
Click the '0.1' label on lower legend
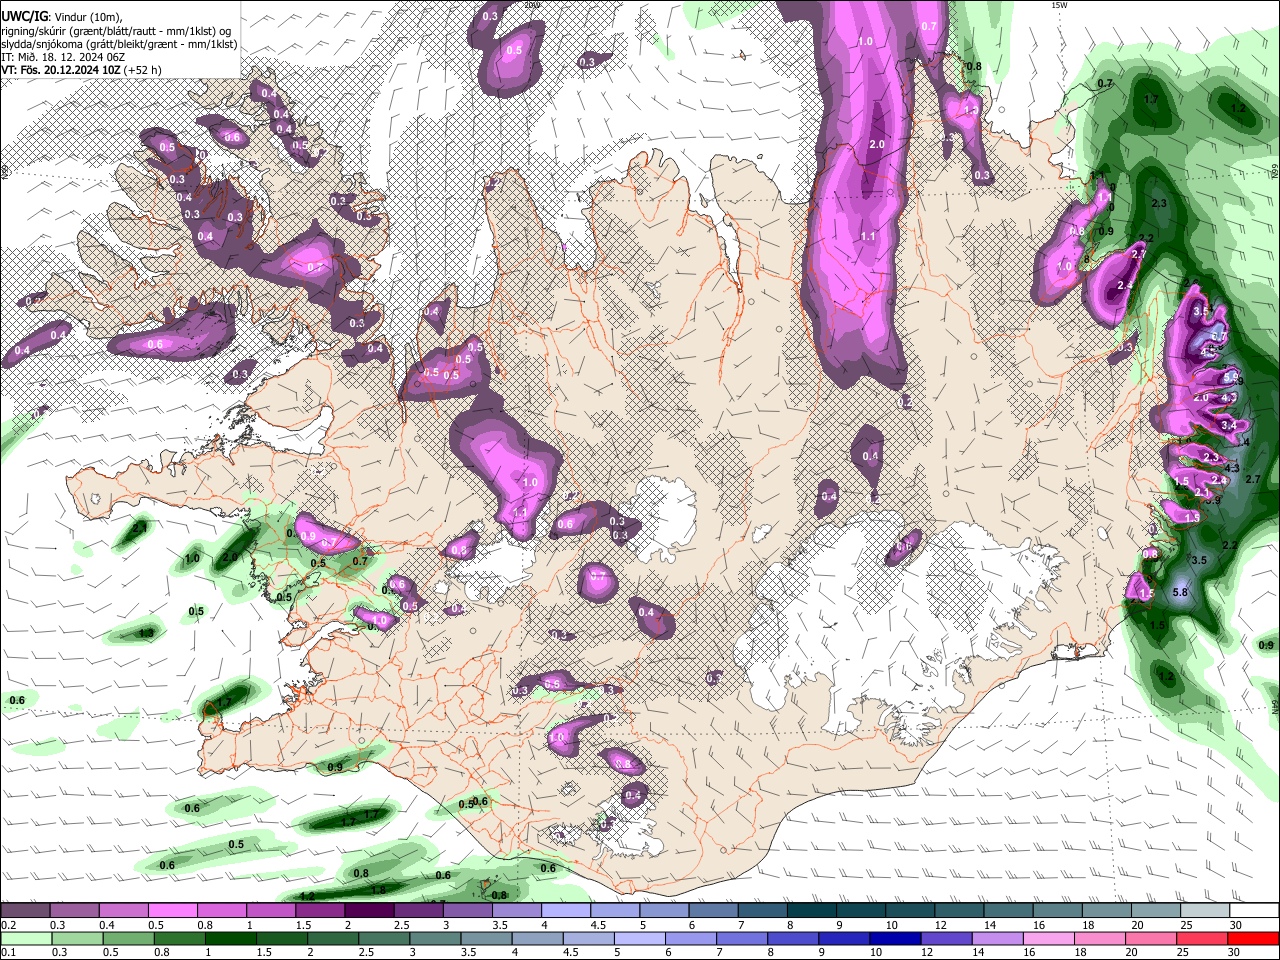8,952
